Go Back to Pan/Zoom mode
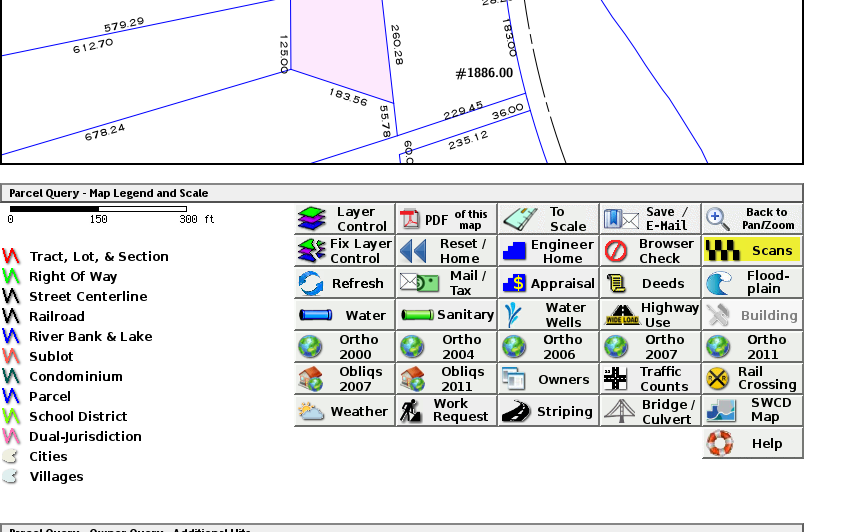Screen dimensions: 847x532 [752, 219]
